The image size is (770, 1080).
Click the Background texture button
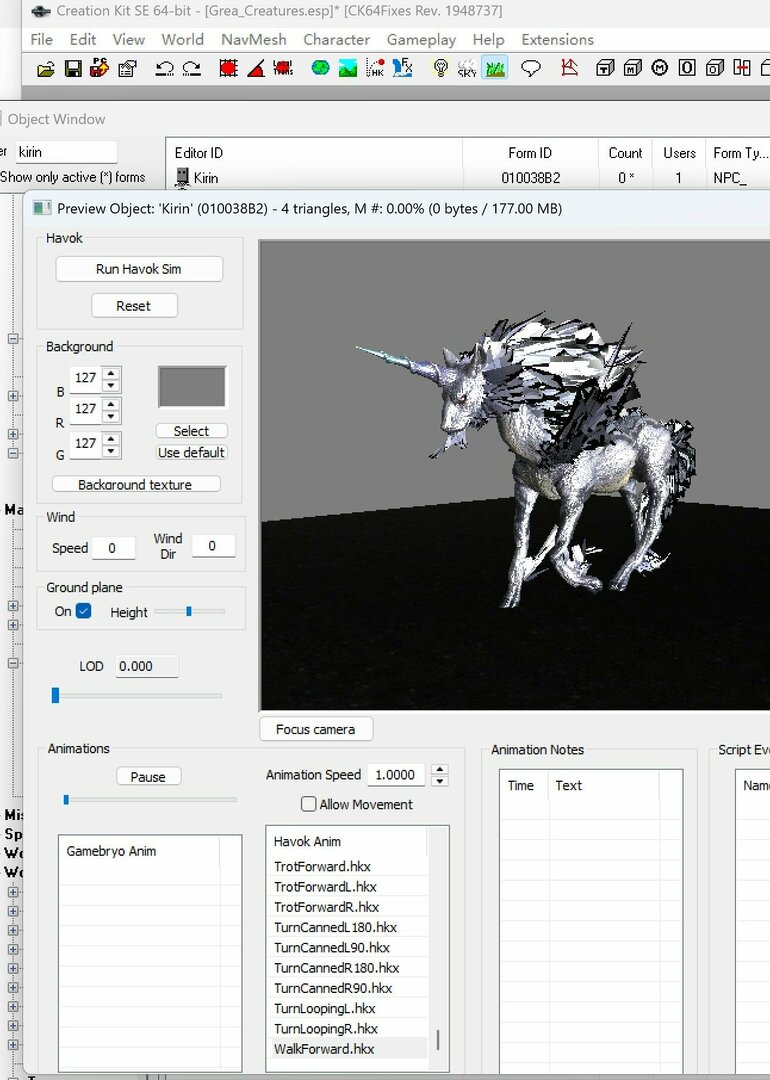136,484
